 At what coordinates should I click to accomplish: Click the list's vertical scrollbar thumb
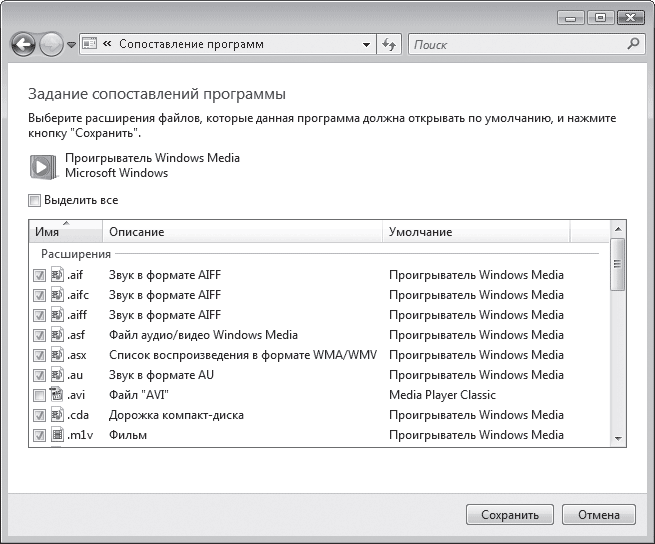pos(617,265)
